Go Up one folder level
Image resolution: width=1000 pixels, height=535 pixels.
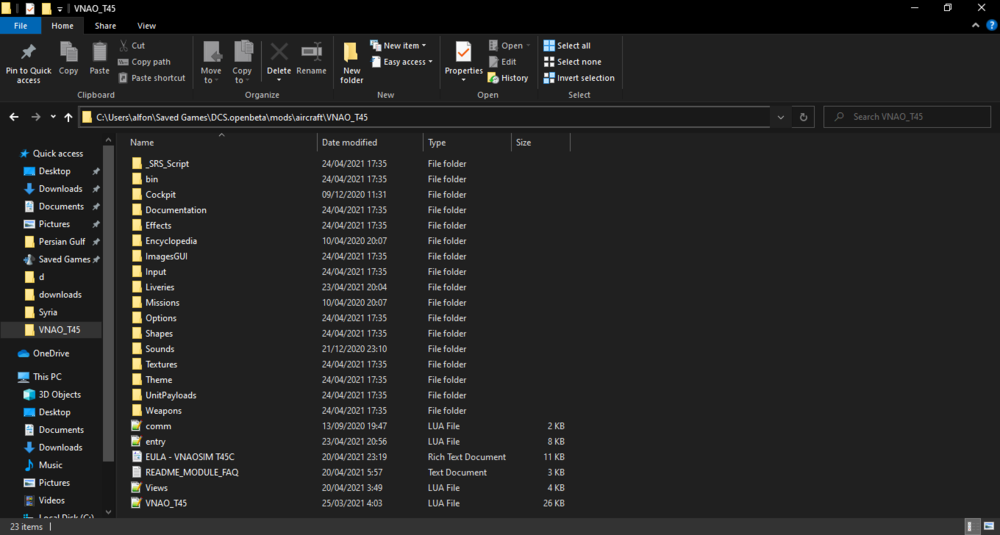(x=68, y=117)
